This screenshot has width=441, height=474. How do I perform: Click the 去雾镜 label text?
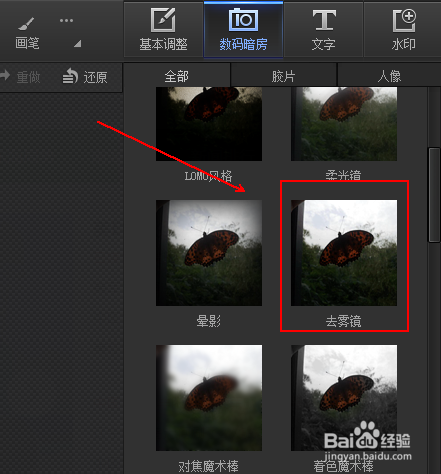point(343,321)
